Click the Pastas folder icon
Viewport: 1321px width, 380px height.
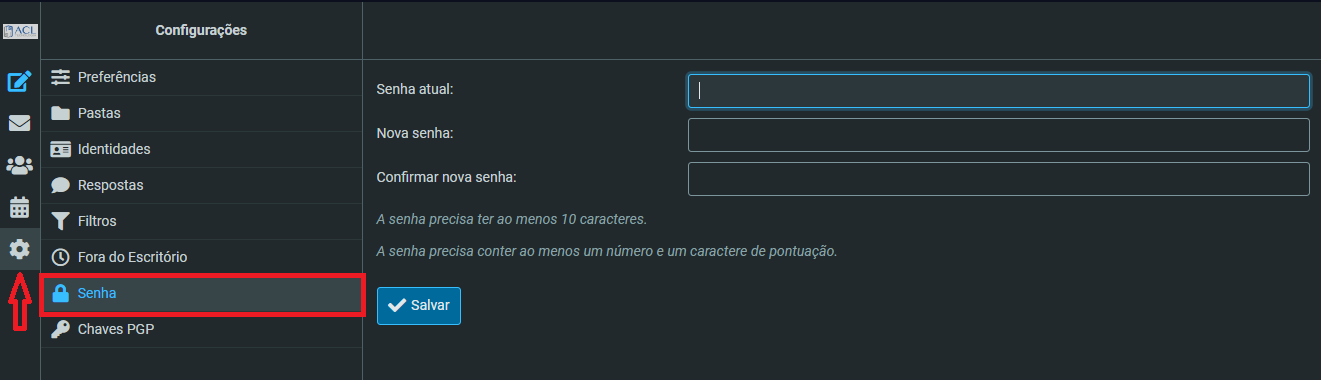click(x=61, y=113)
